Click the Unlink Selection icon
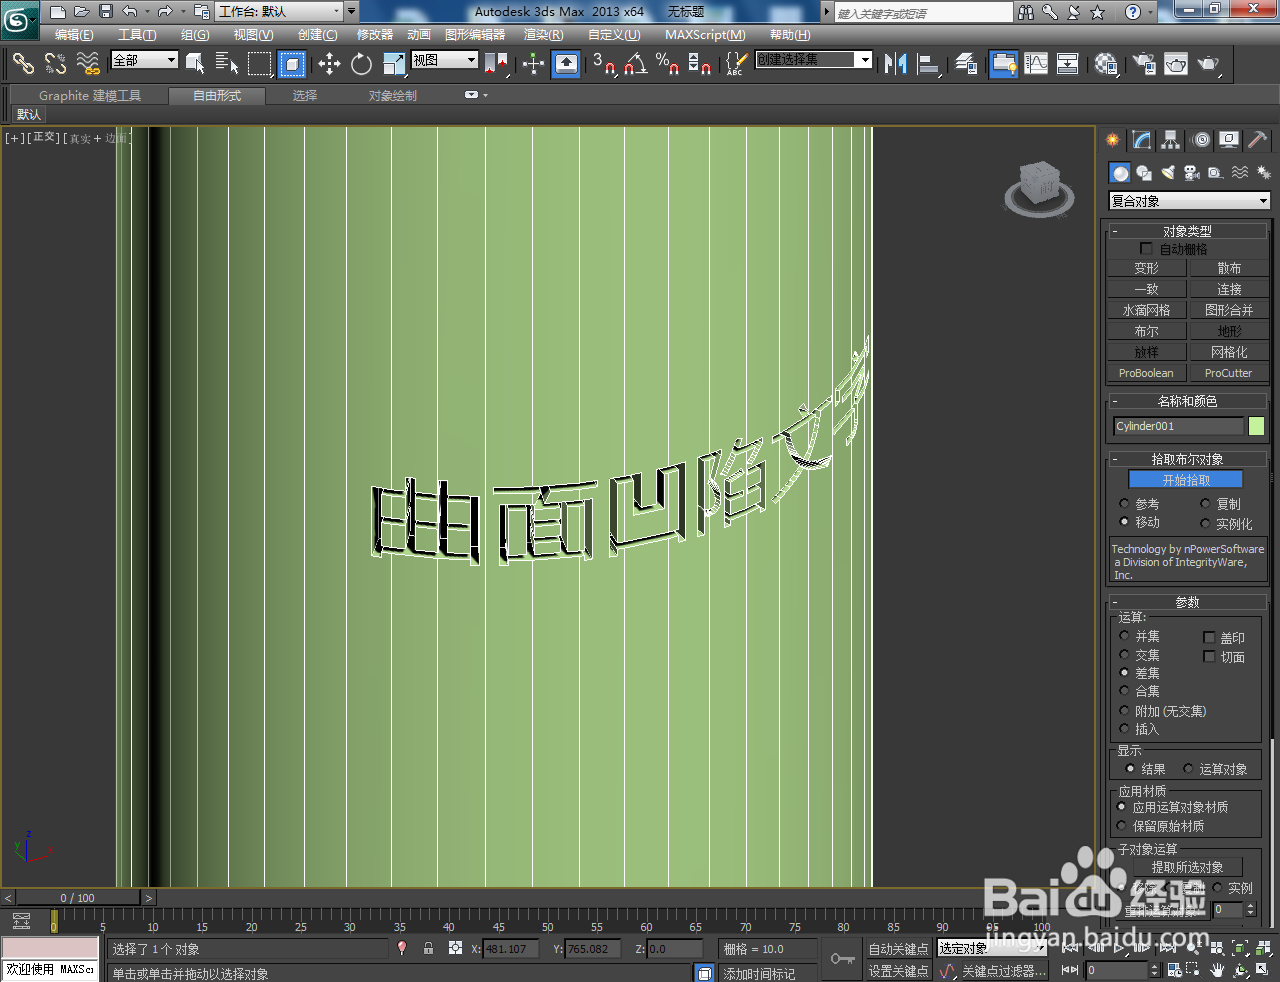This screenshot has width=1280, height=982. point(55,64)
